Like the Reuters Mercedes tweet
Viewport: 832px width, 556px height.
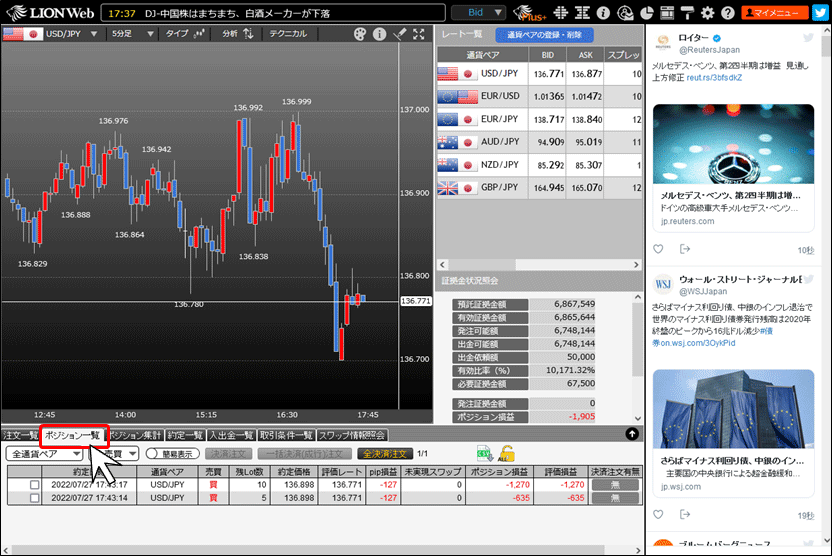(658, 249)
